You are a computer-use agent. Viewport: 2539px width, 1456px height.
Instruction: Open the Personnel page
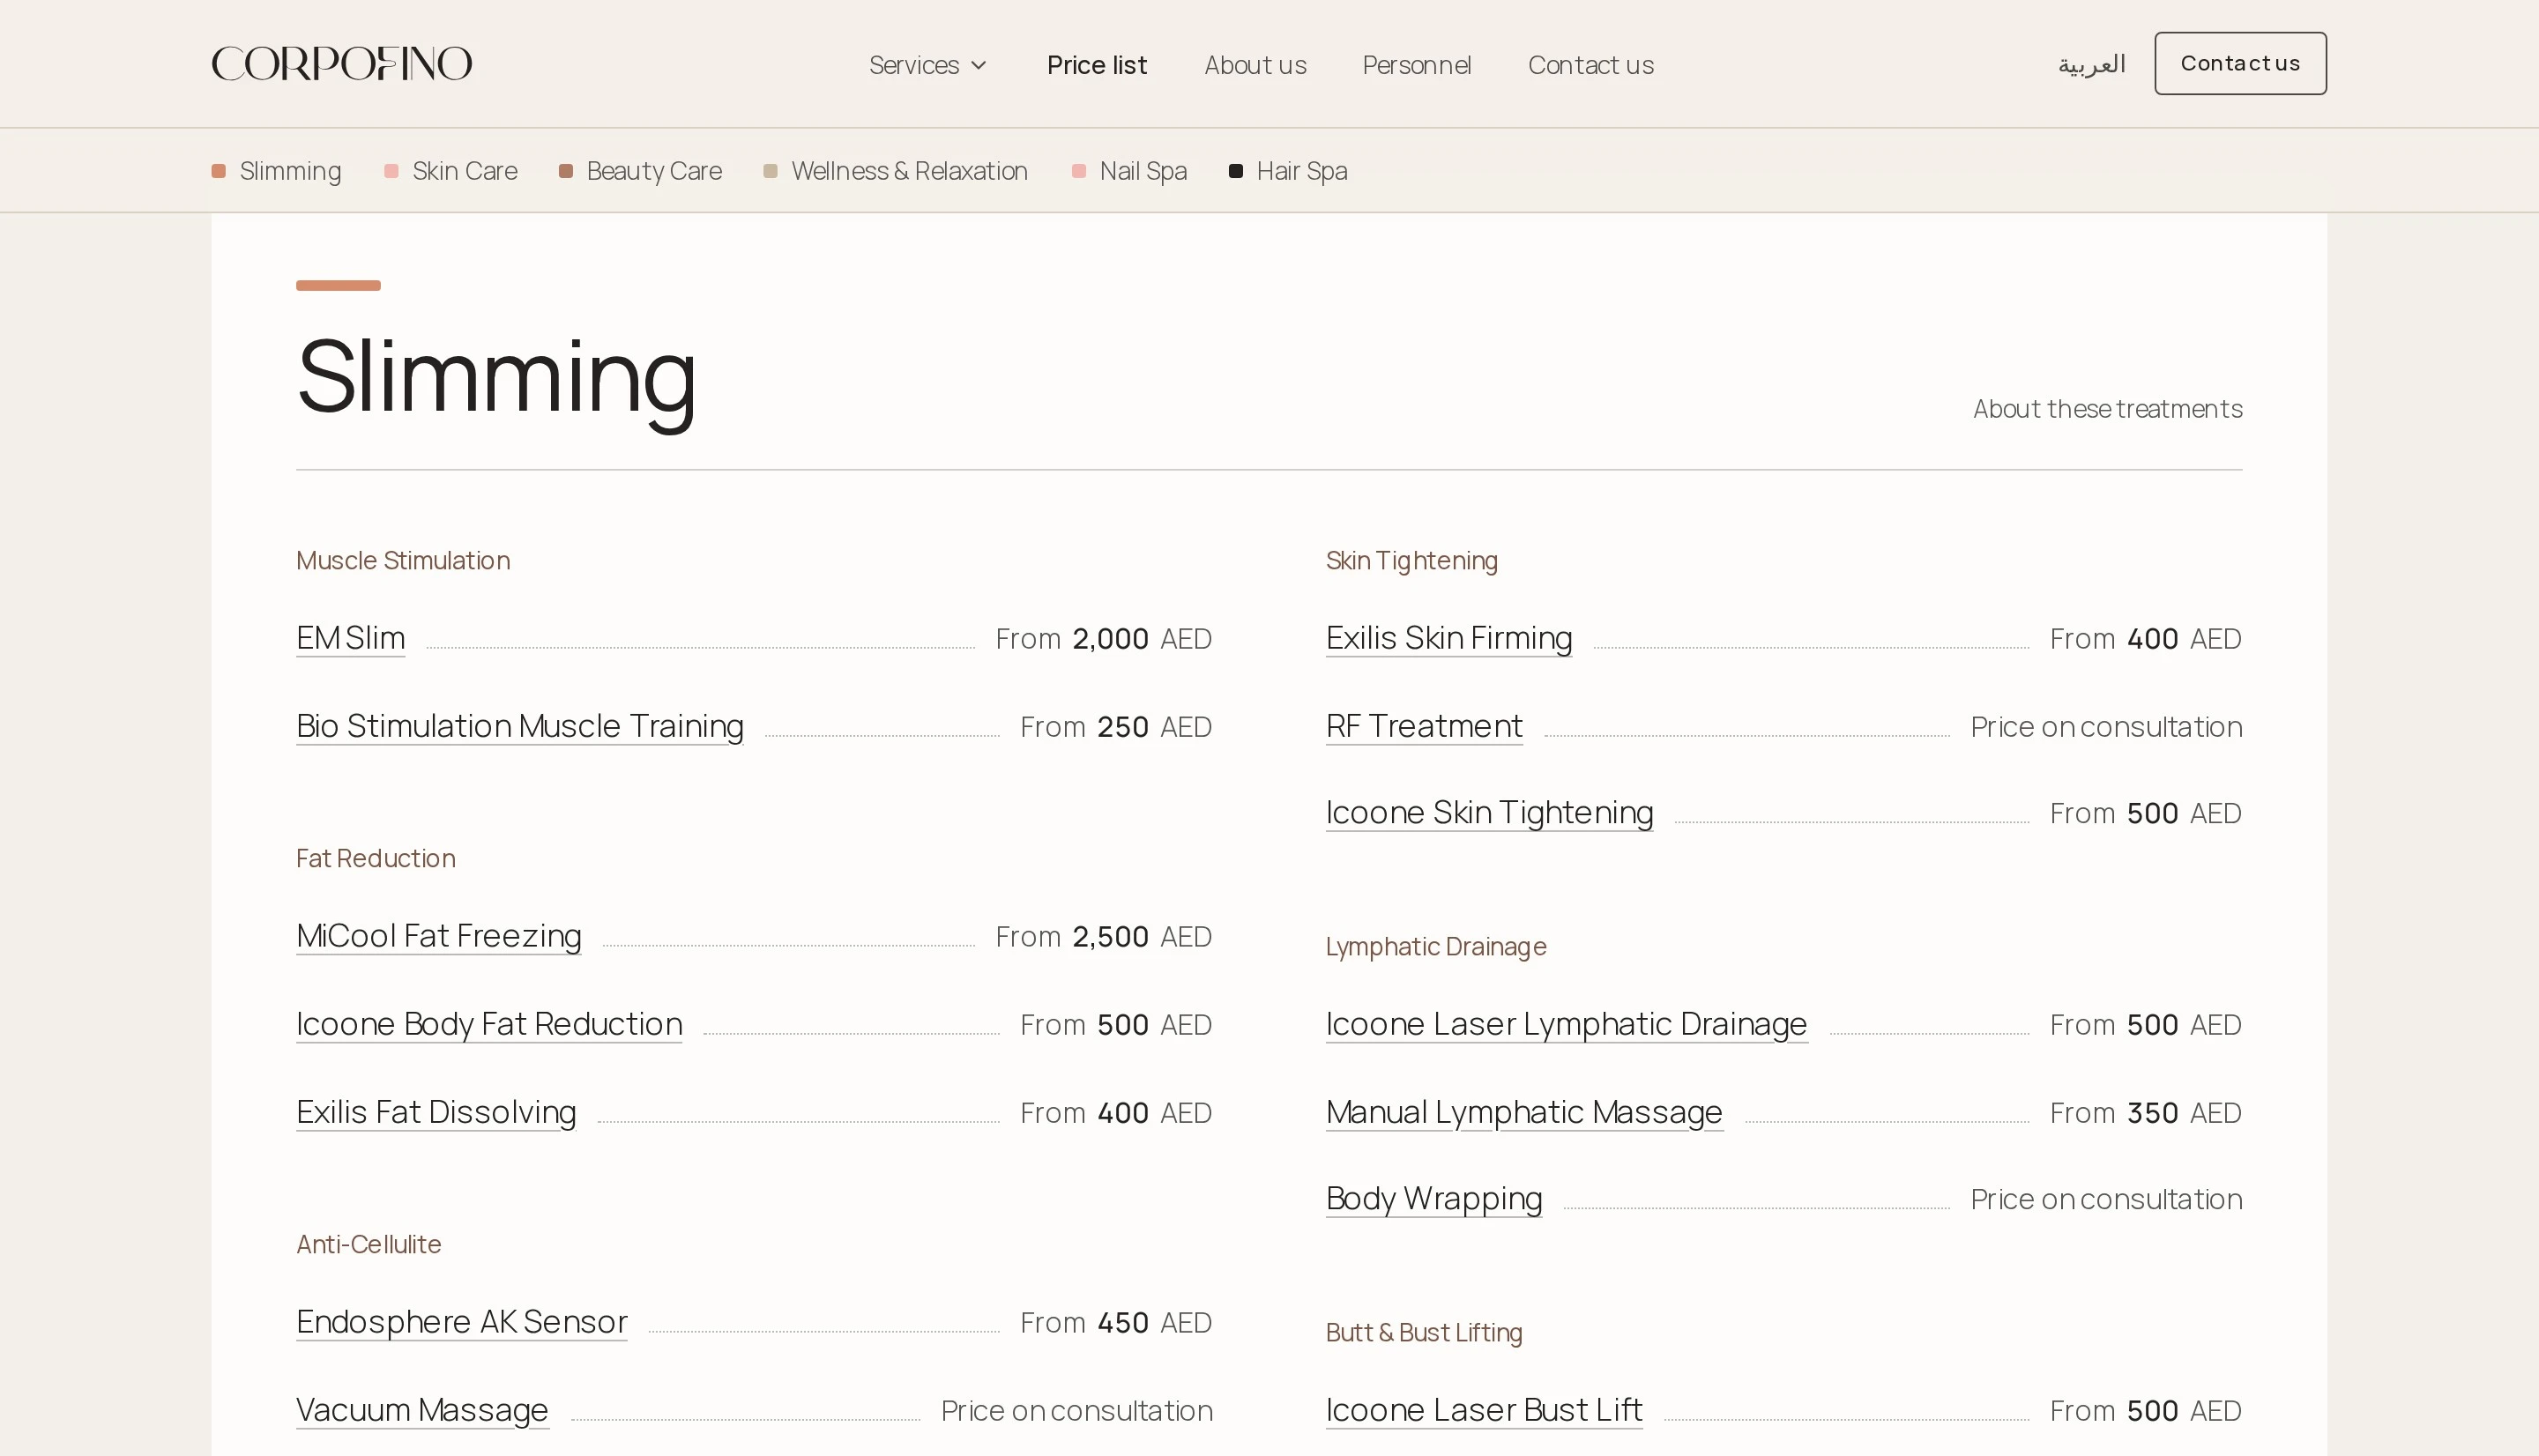[1417, 65]
